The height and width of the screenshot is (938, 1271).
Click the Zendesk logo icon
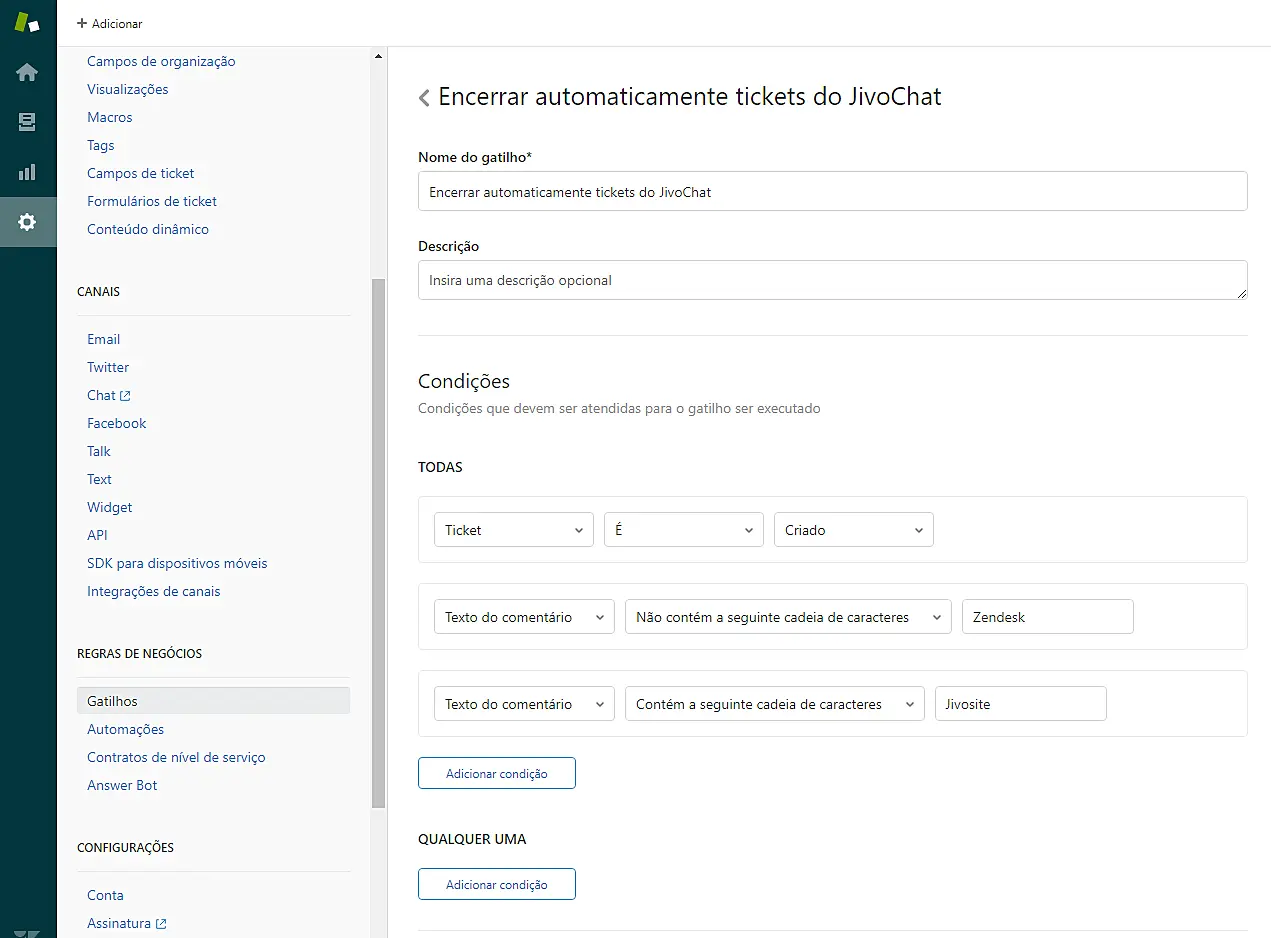[x=27, y=22]
